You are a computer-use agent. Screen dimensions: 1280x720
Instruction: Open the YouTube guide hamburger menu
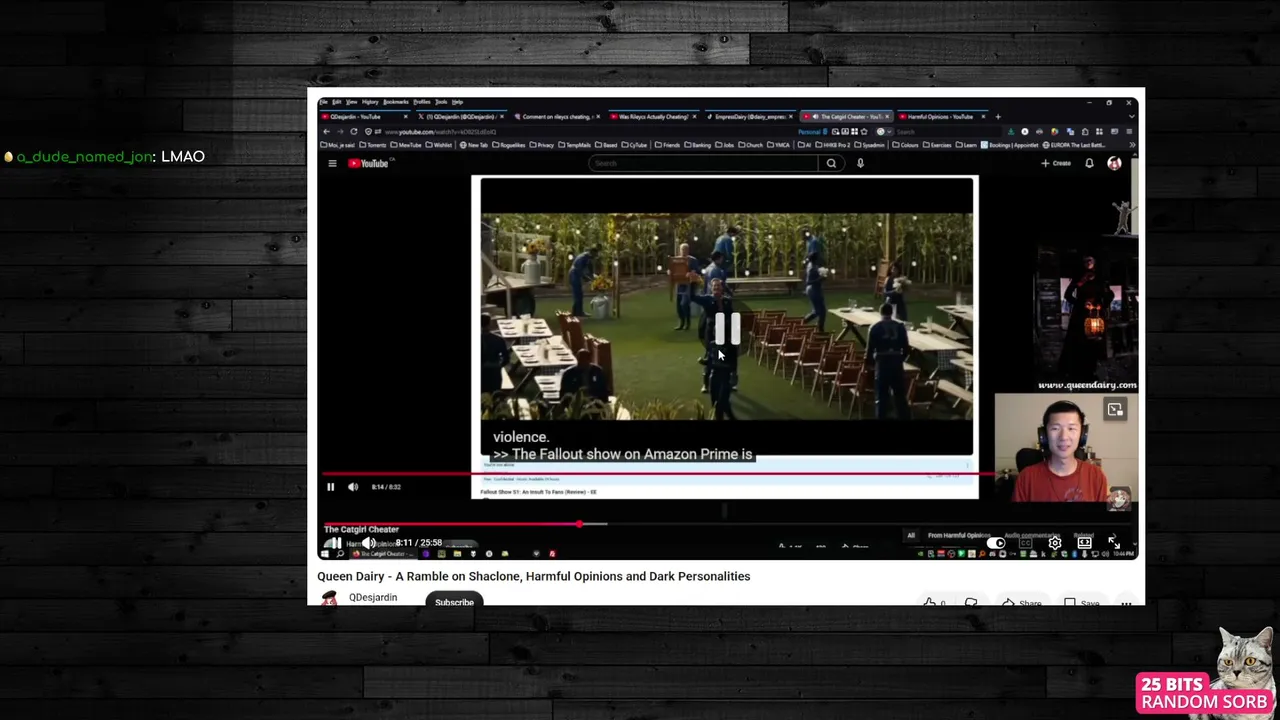coord(332,163)
